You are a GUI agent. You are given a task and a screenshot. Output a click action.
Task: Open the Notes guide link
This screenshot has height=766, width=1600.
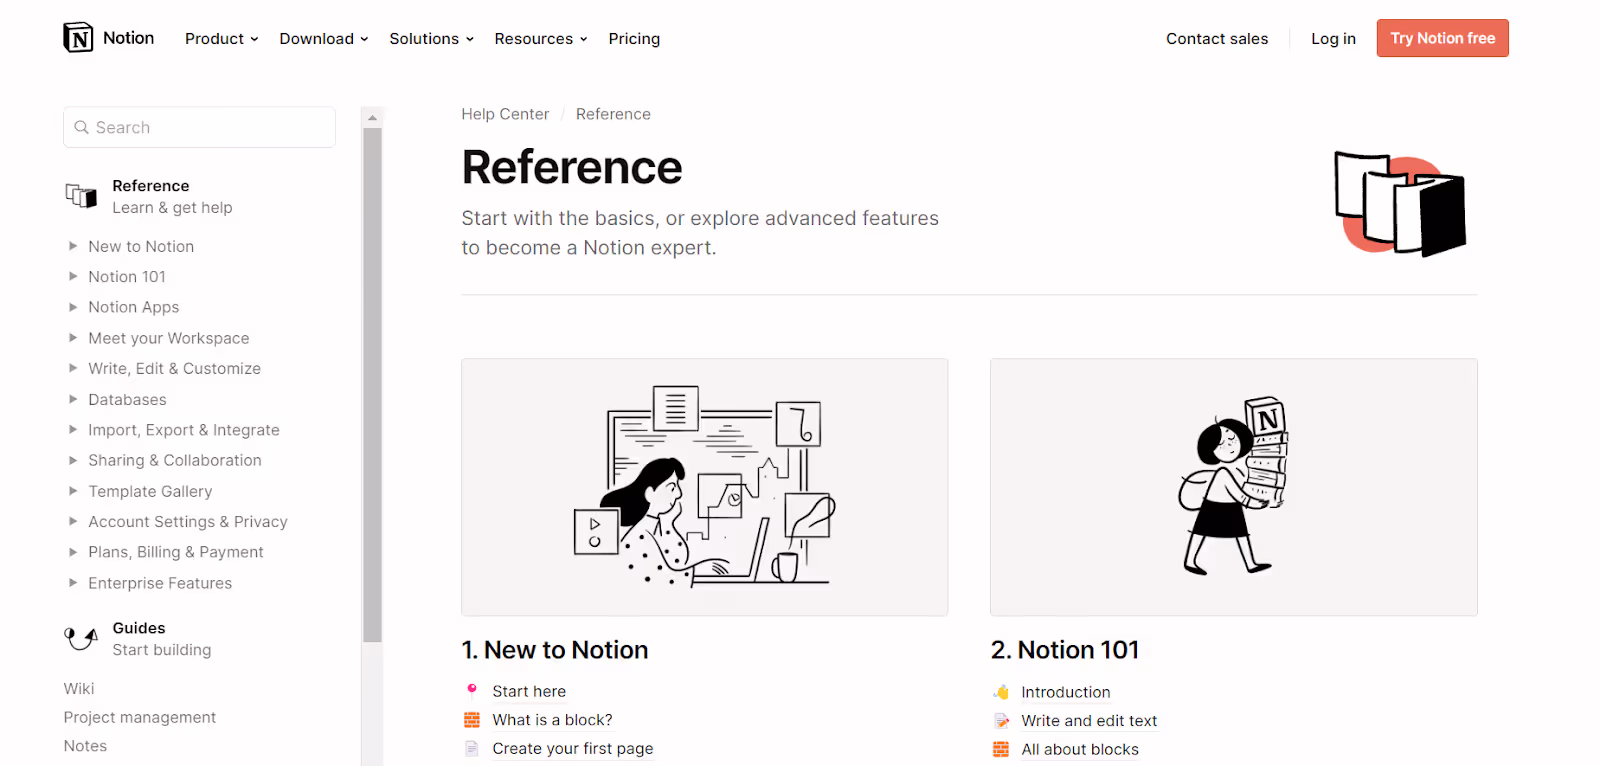(85, 746)
